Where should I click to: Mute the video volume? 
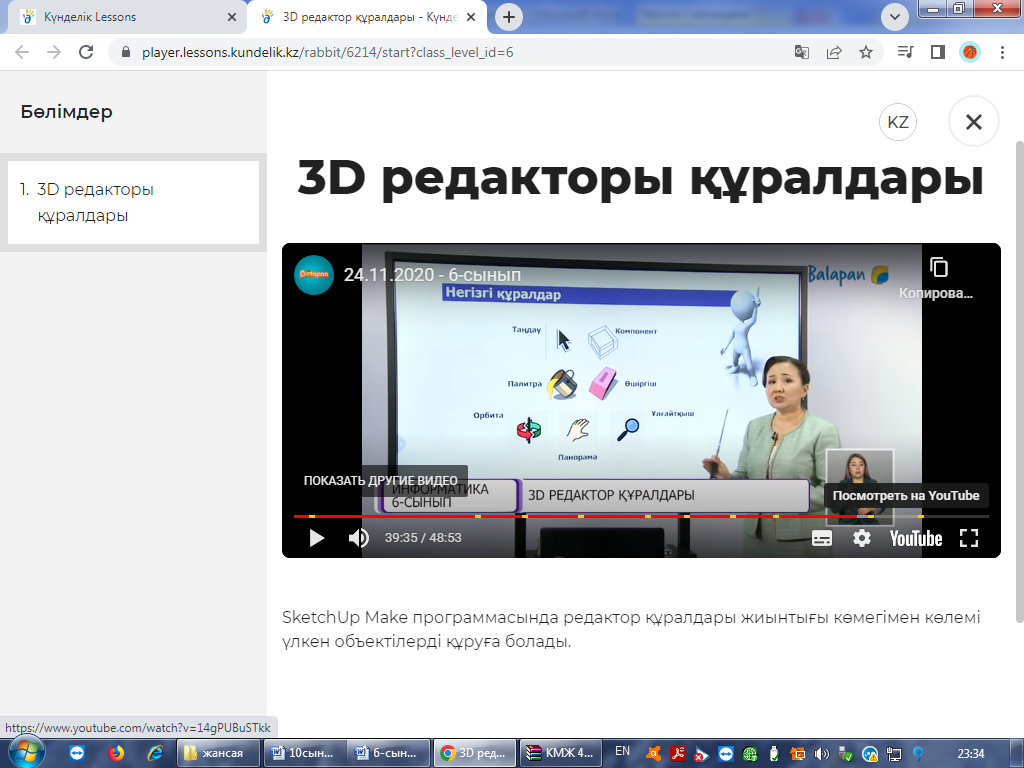pos(359,538)
